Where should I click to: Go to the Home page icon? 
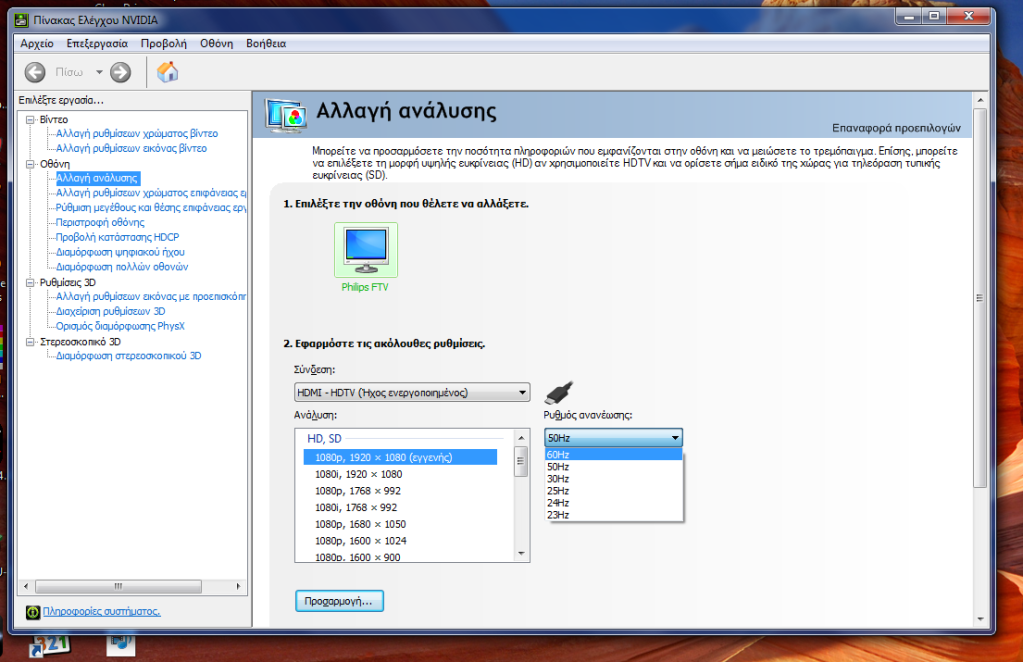pyautogui.click(x=167, y=72)
